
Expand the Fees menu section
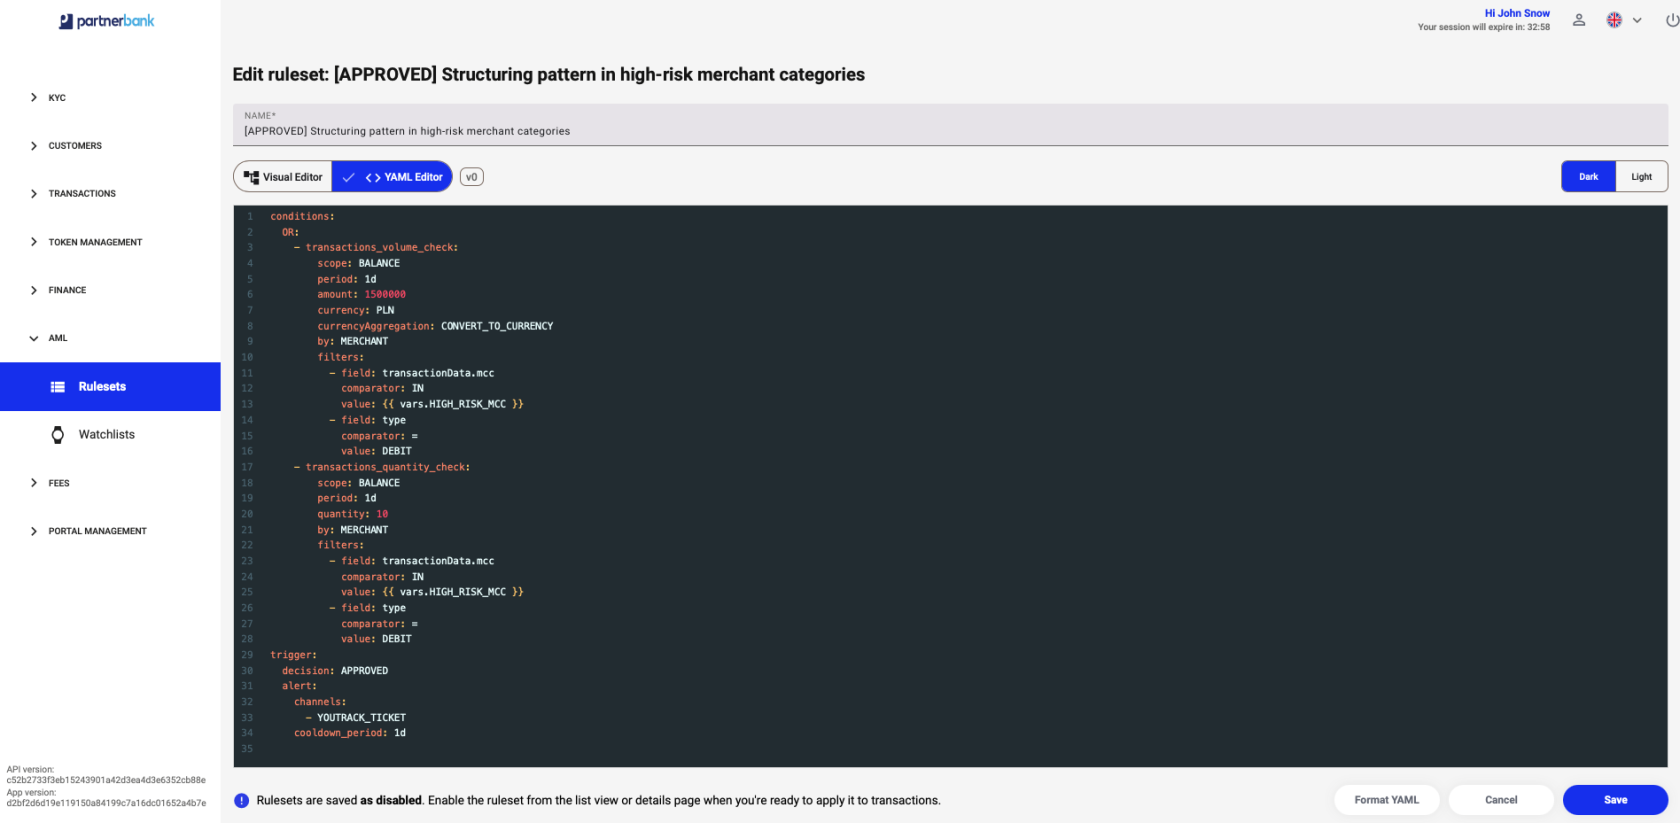(x=59, y=483)
